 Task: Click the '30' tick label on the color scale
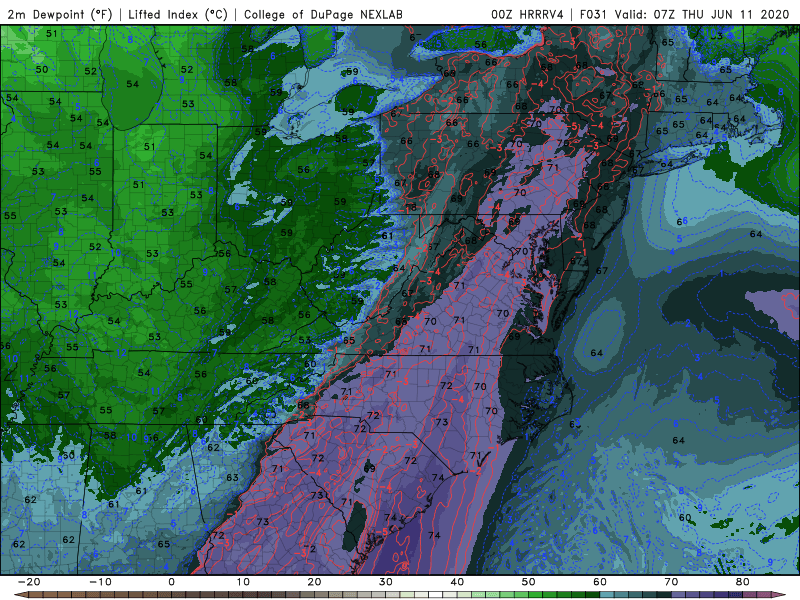click(386, 582)
